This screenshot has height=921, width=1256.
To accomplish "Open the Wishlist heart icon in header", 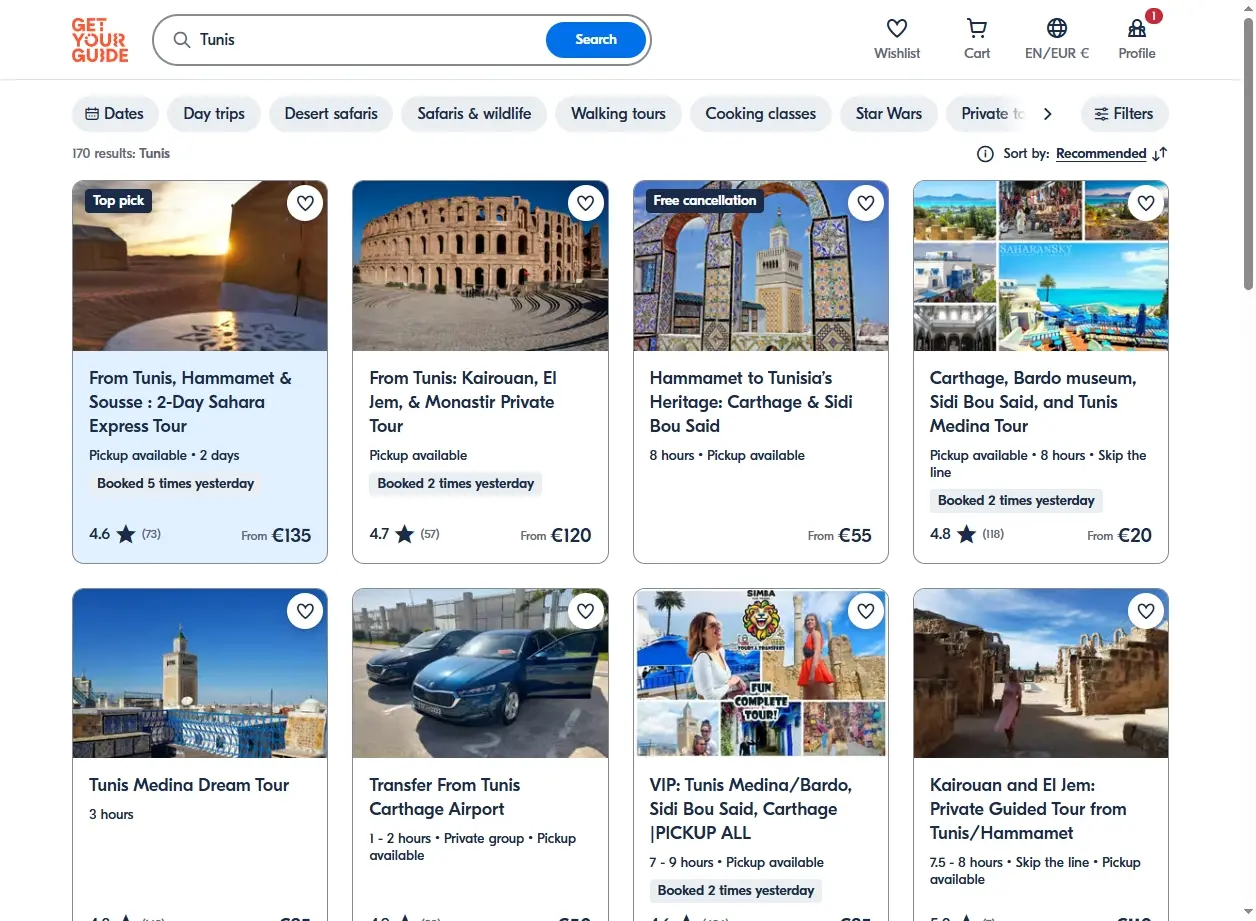I will 897,28.
